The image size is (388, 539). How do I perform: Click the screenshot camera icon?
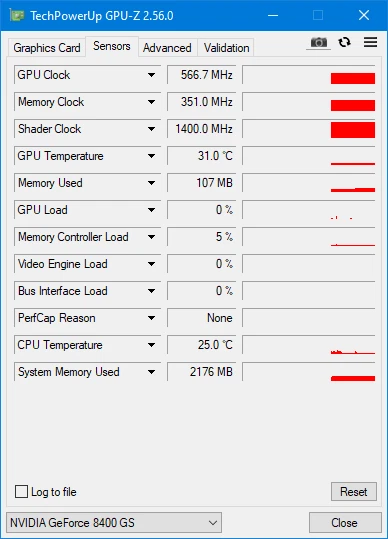coord(319,43)
